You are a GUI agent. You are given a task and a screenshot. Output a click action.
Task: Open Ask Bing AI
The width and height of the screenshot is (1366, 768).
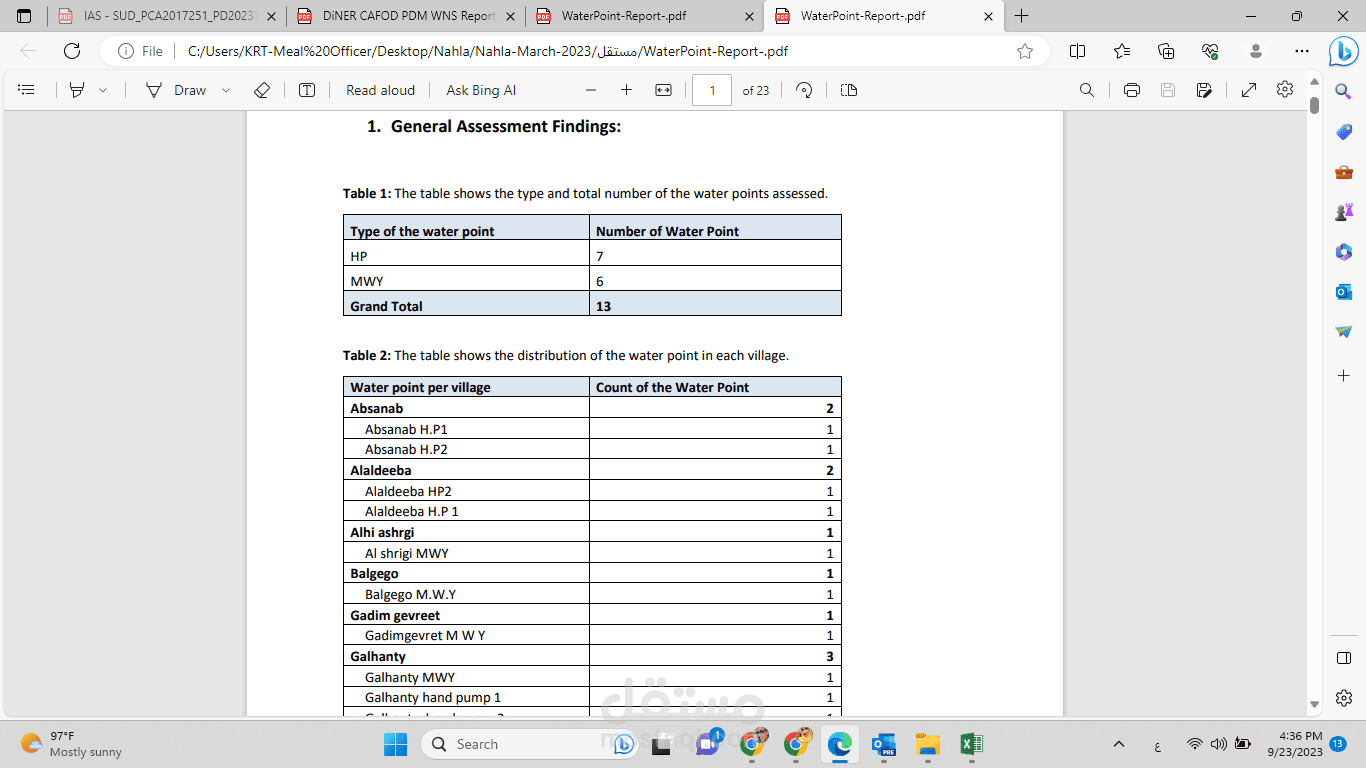[x=481, y=90]
